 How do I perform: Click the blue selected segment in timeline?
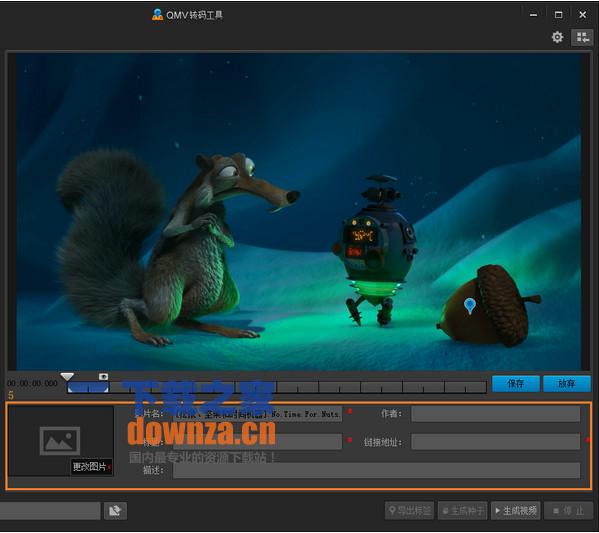click(x=88, y=387)
